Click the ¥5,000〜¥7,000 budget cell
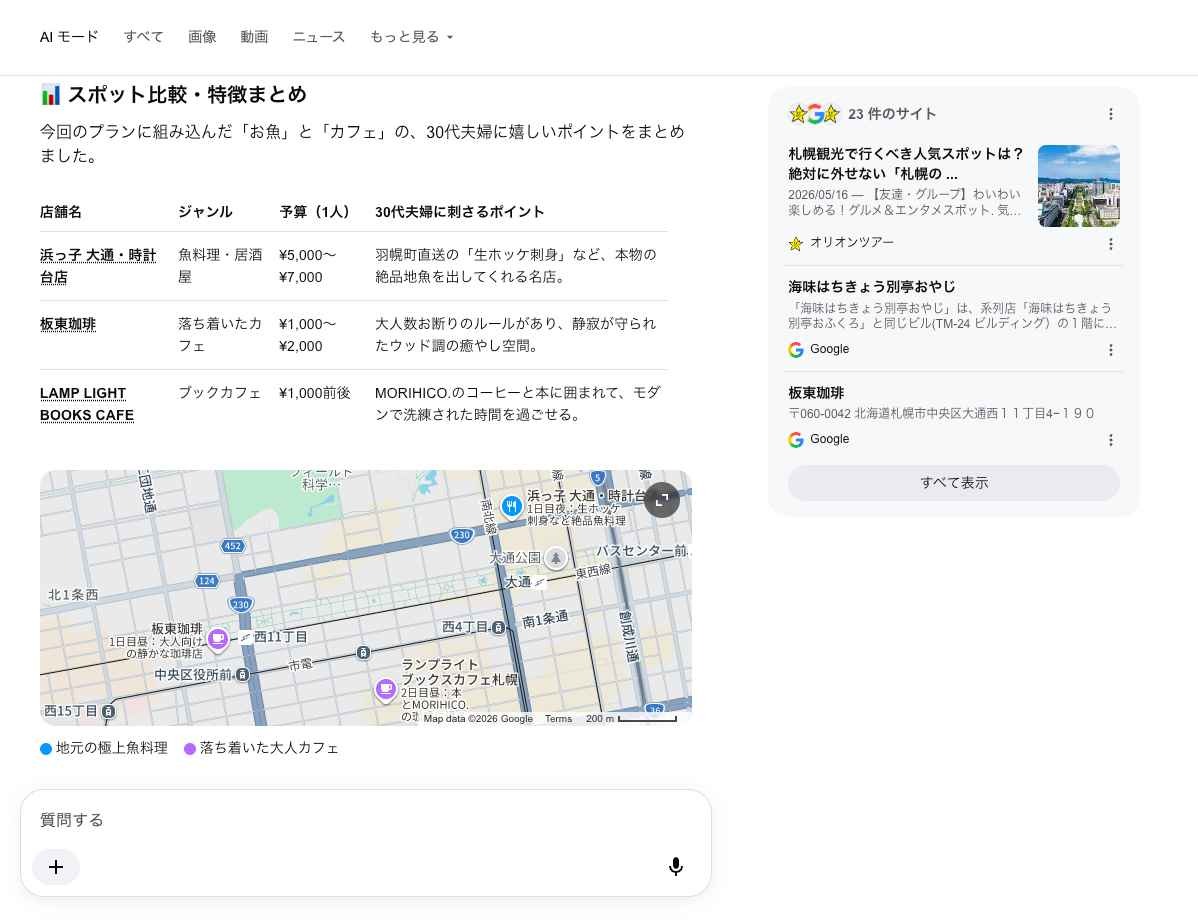The width and height of the screenshot is (1198, 920). (x=307, y=266)
